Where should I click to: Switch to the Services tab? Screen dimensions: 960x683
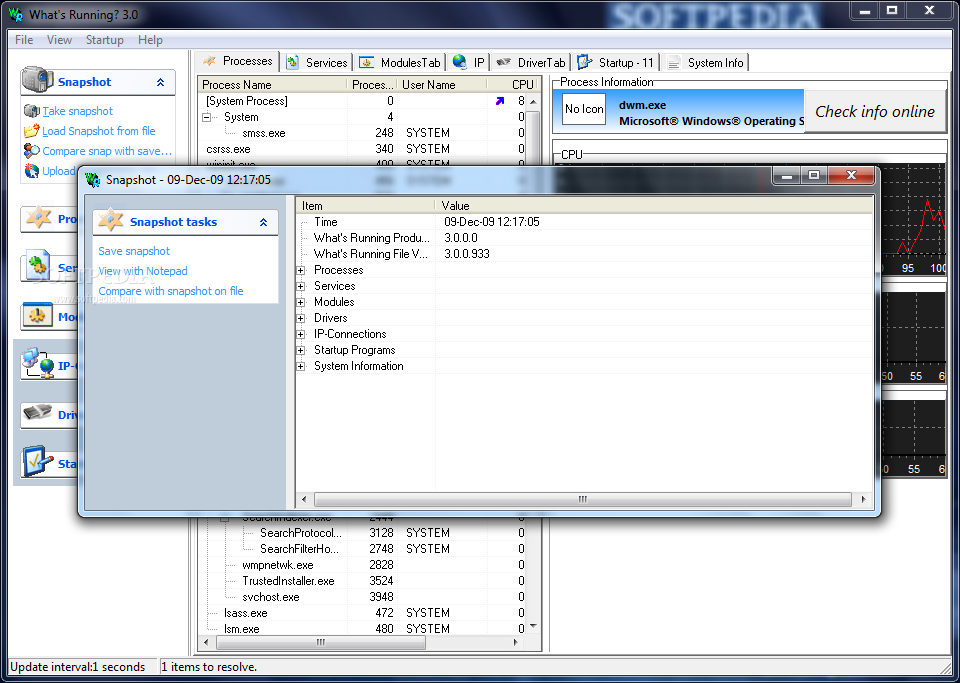point(317,62)
